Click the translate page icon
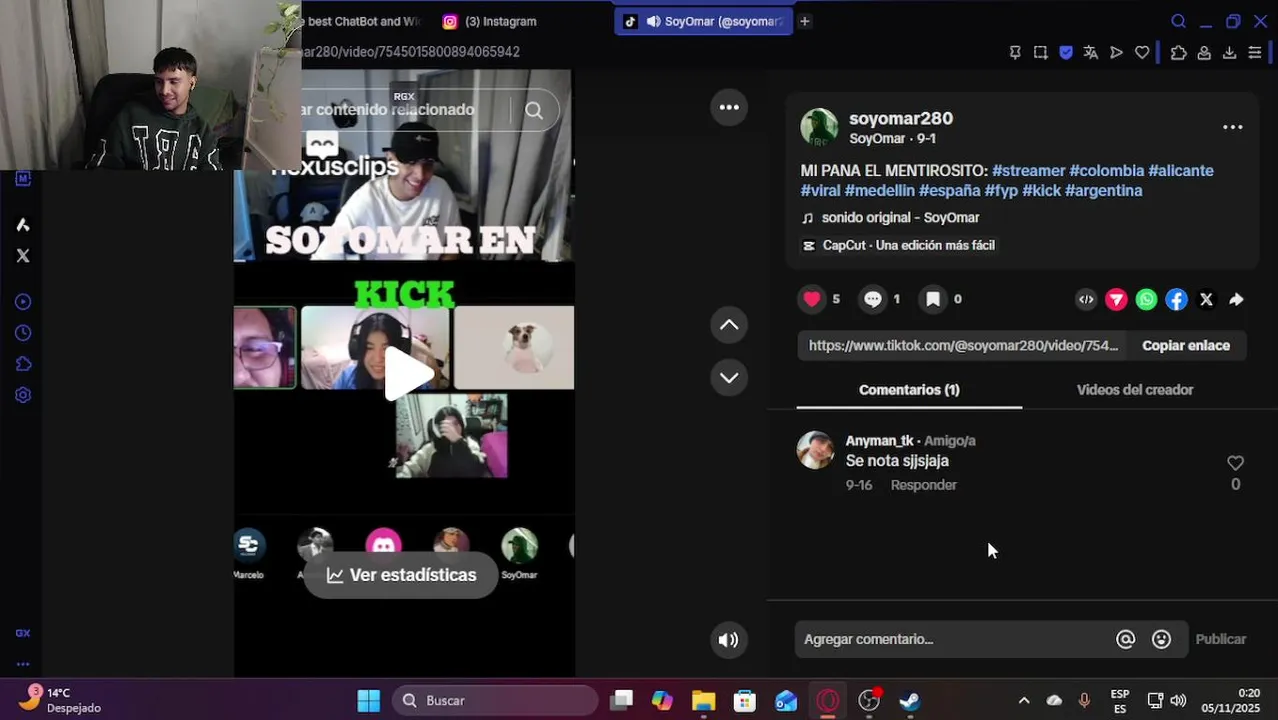This screenshot has width=1278, height=720. click(1091, 53)
